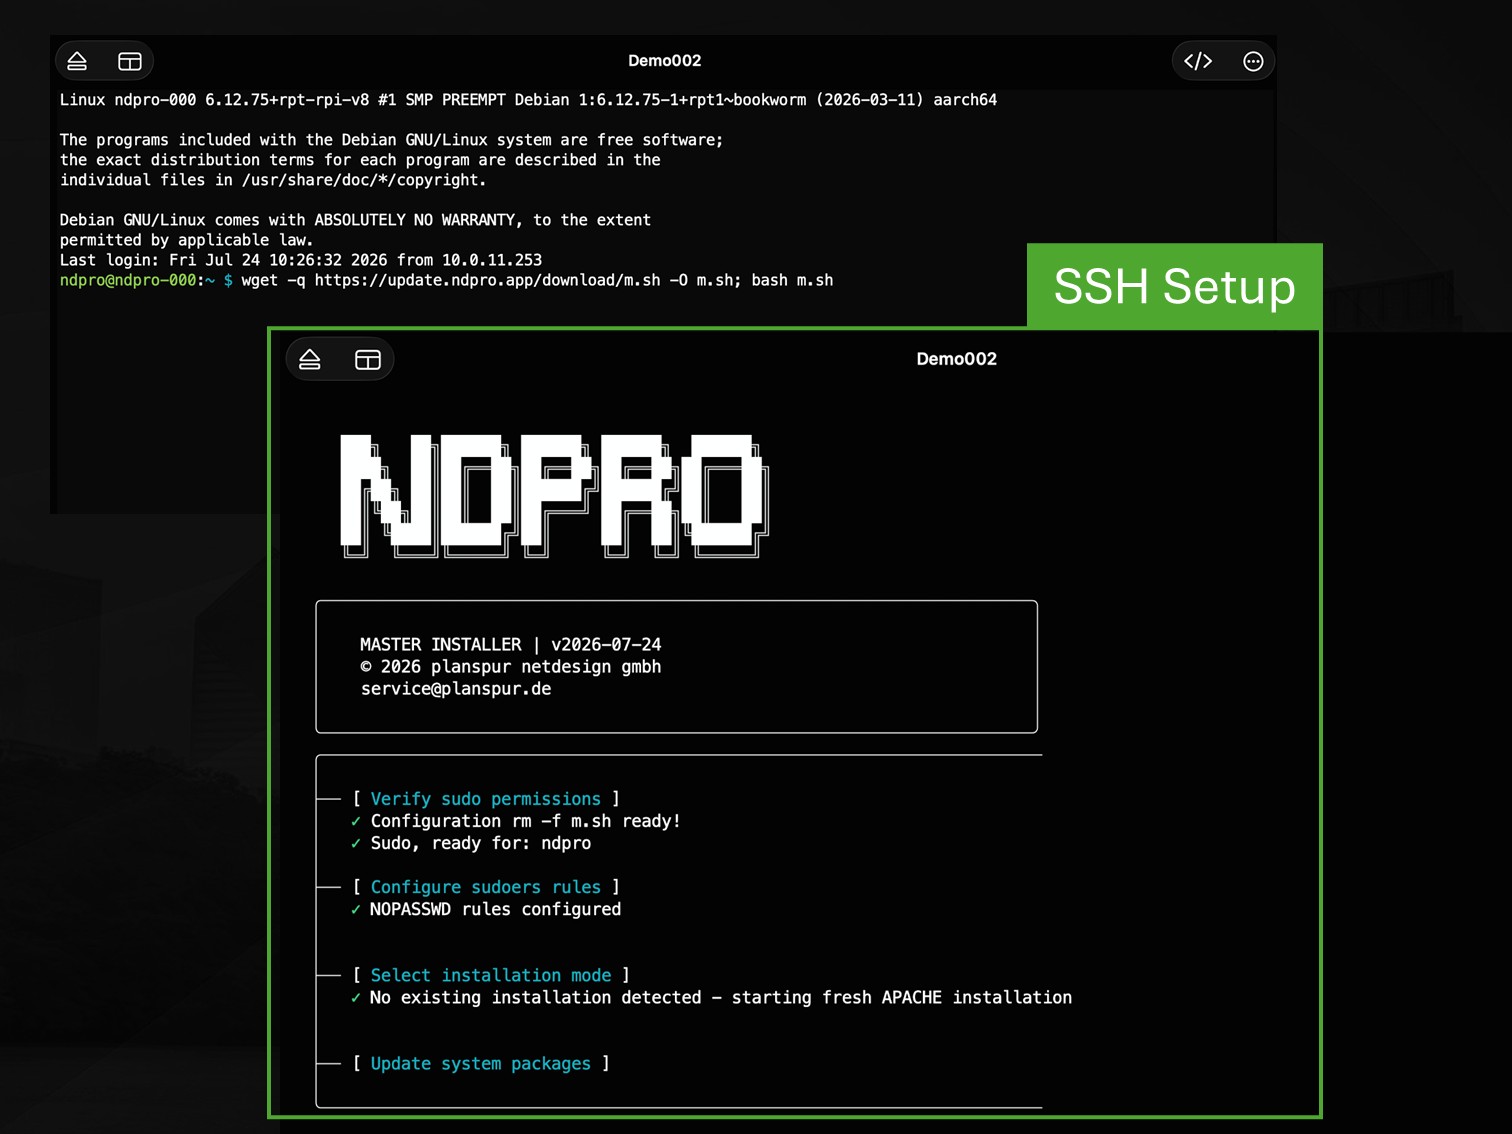Click Demo002 title in back terminal window
The image size is (1512, 1134).
(665, 61)
